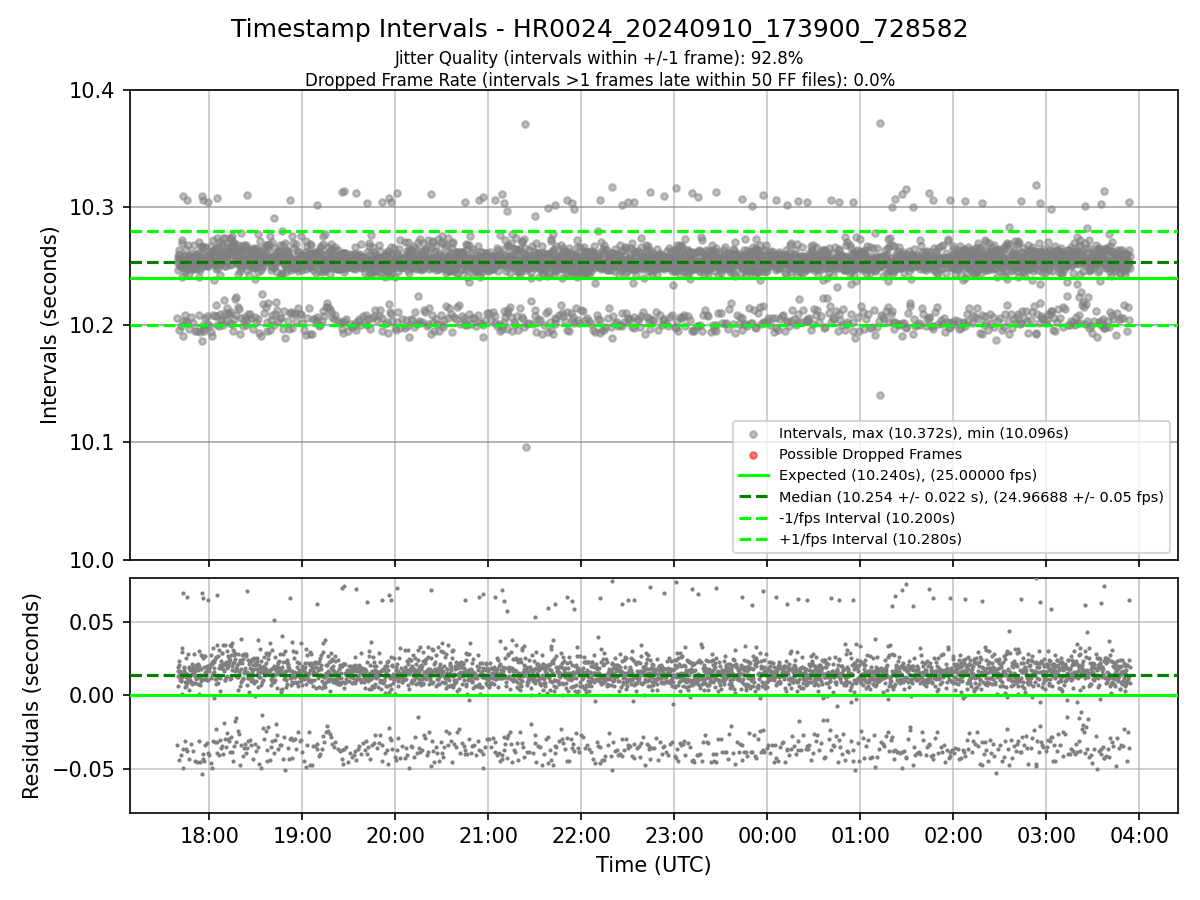Click the solid green Expected legend line sample
The image size is (1200, 900).
(x=754, y=475)
